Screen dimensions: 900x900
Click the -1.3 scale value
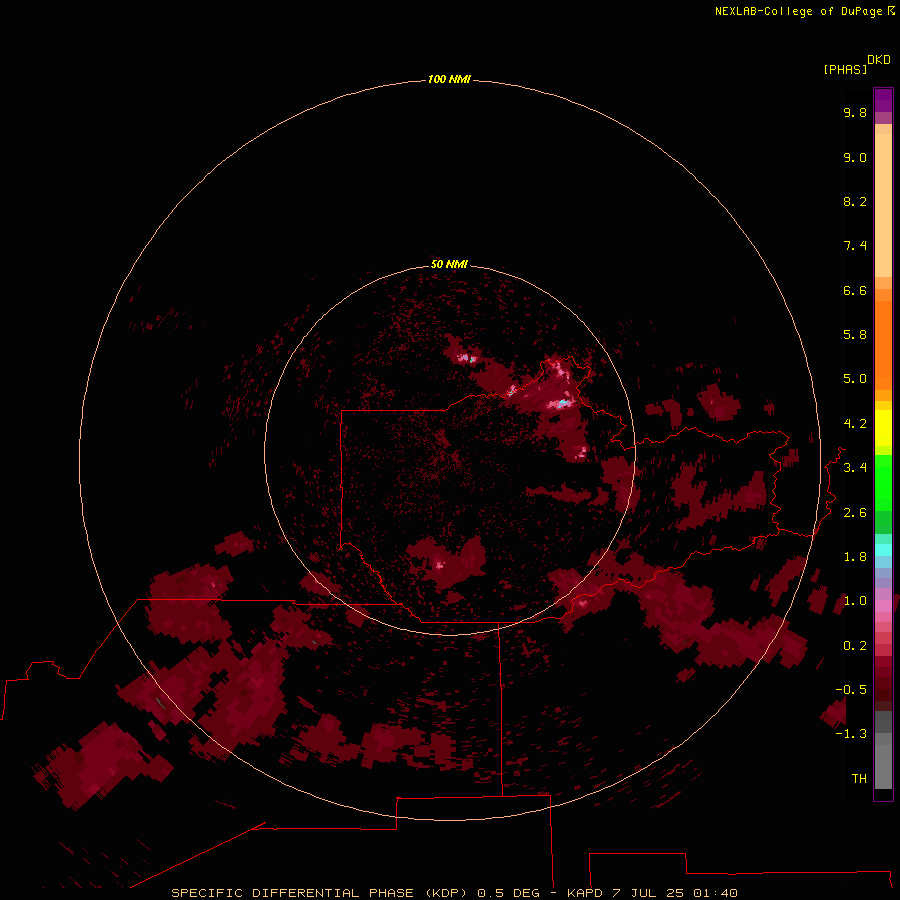click(x=851, y=734)
